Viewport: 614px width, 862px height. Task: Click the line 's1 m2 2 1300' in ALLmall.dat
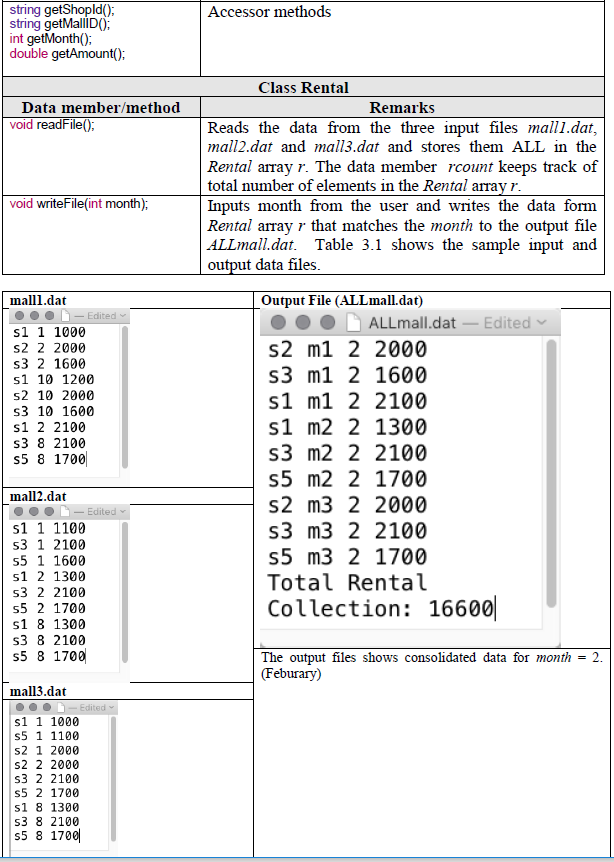(347, 427)
